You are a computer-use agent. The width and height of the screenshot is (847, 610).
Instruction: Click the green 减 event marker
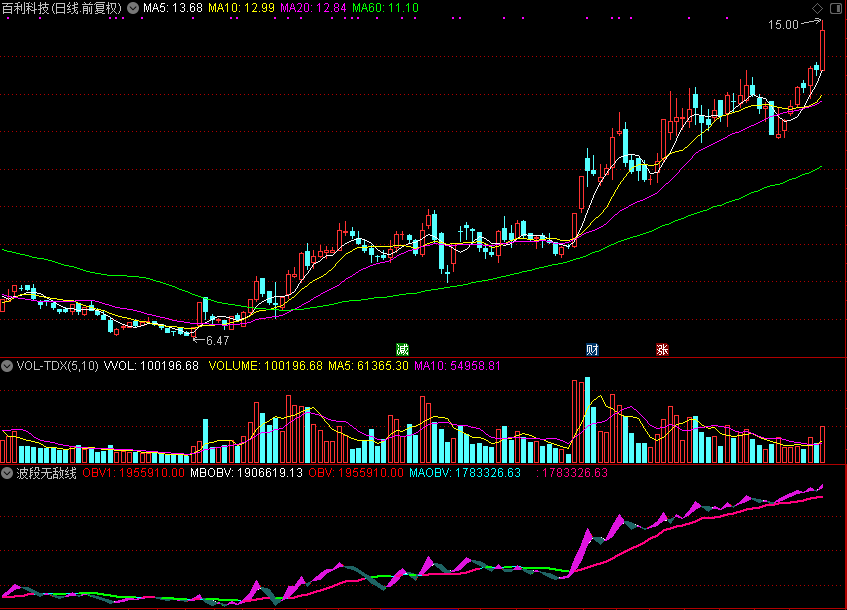(402, 350)
